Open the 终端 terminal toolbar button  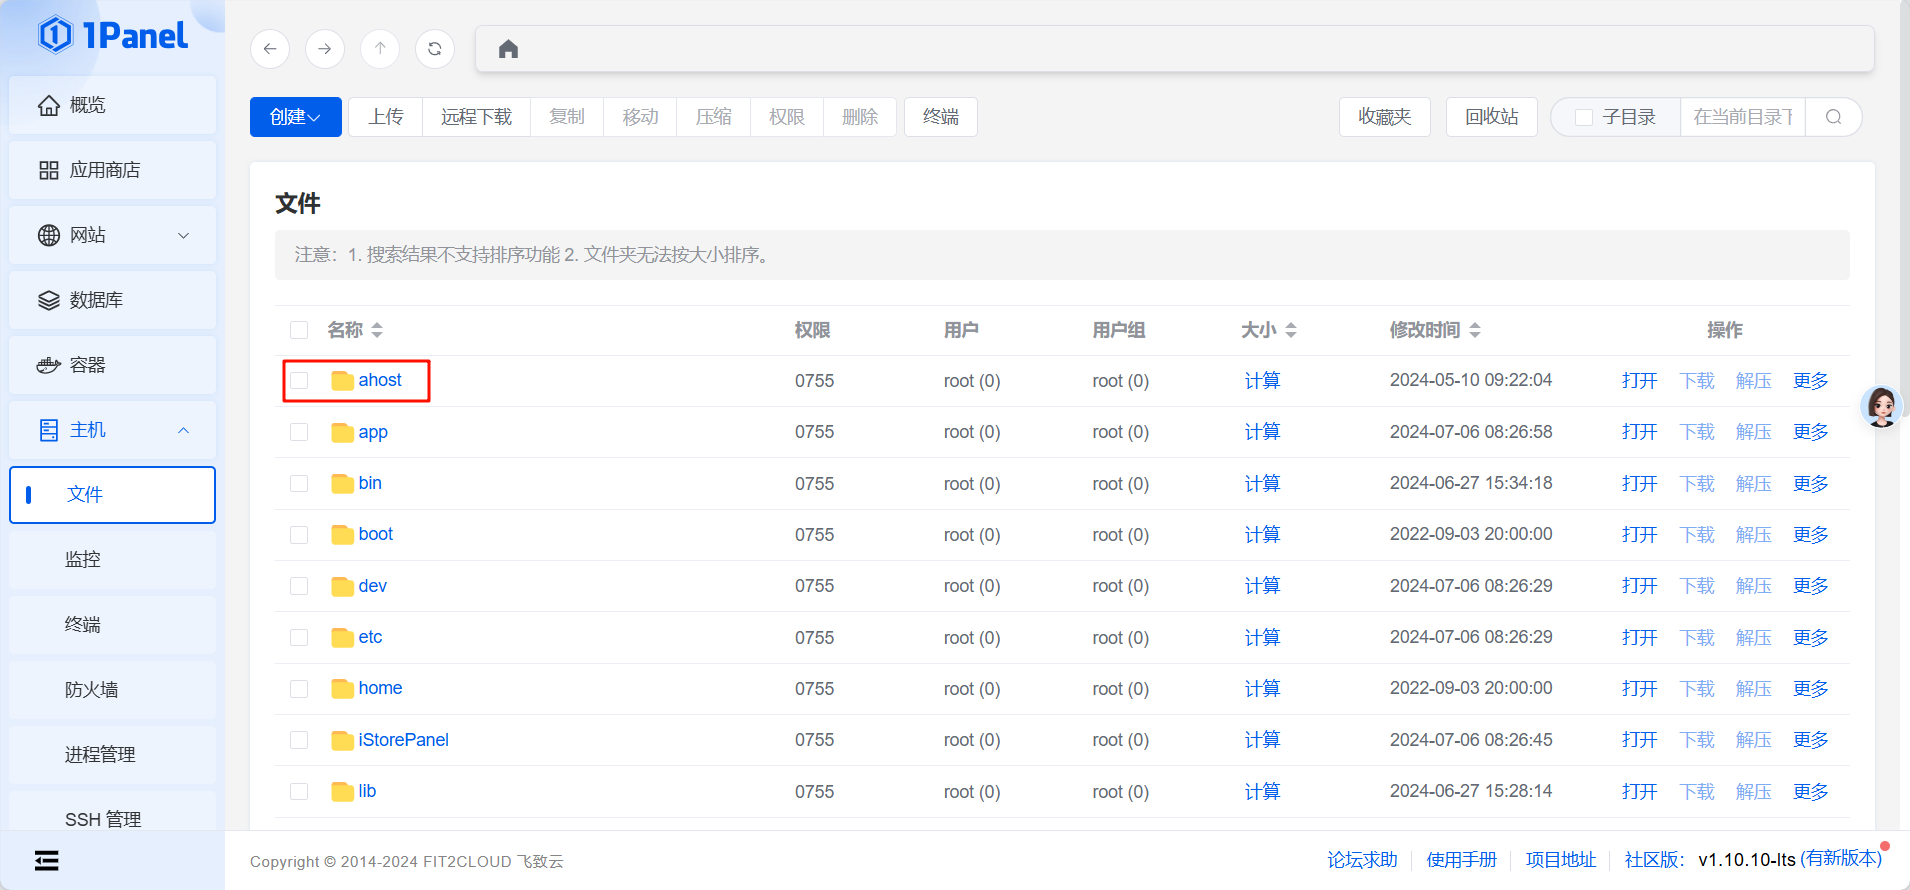pyautogui.click(x=941, y=117)
